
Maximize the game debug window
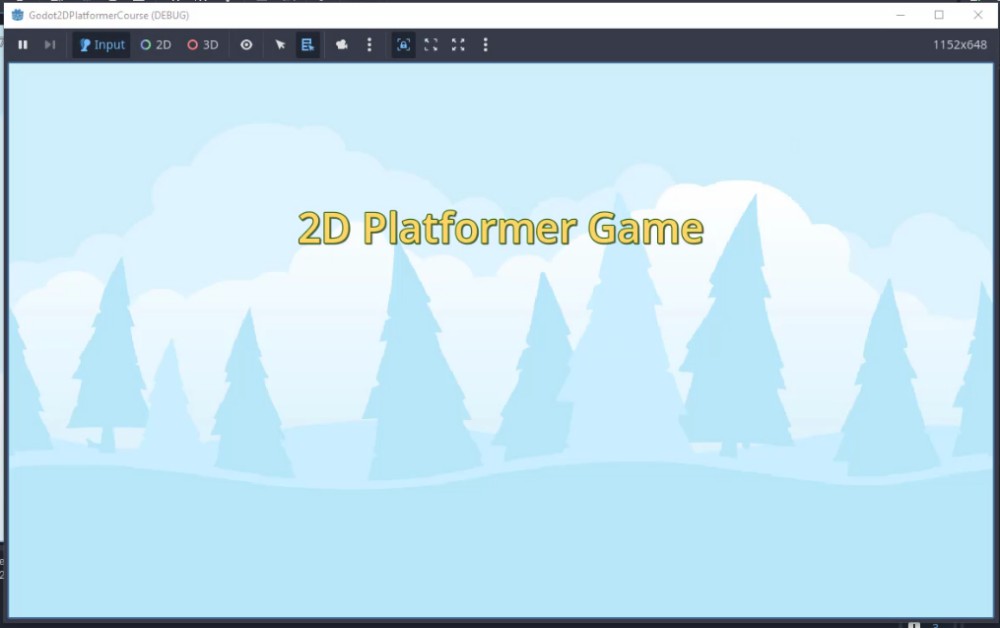[x=939, y=15]
